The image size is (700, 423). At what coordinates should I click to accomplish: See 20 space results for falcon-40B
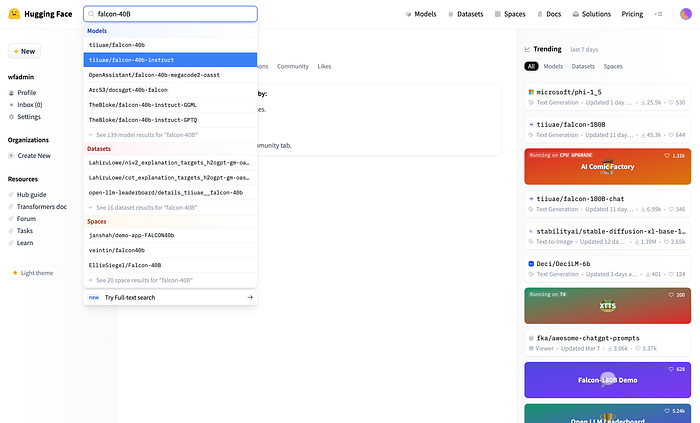tap(170, 280)
